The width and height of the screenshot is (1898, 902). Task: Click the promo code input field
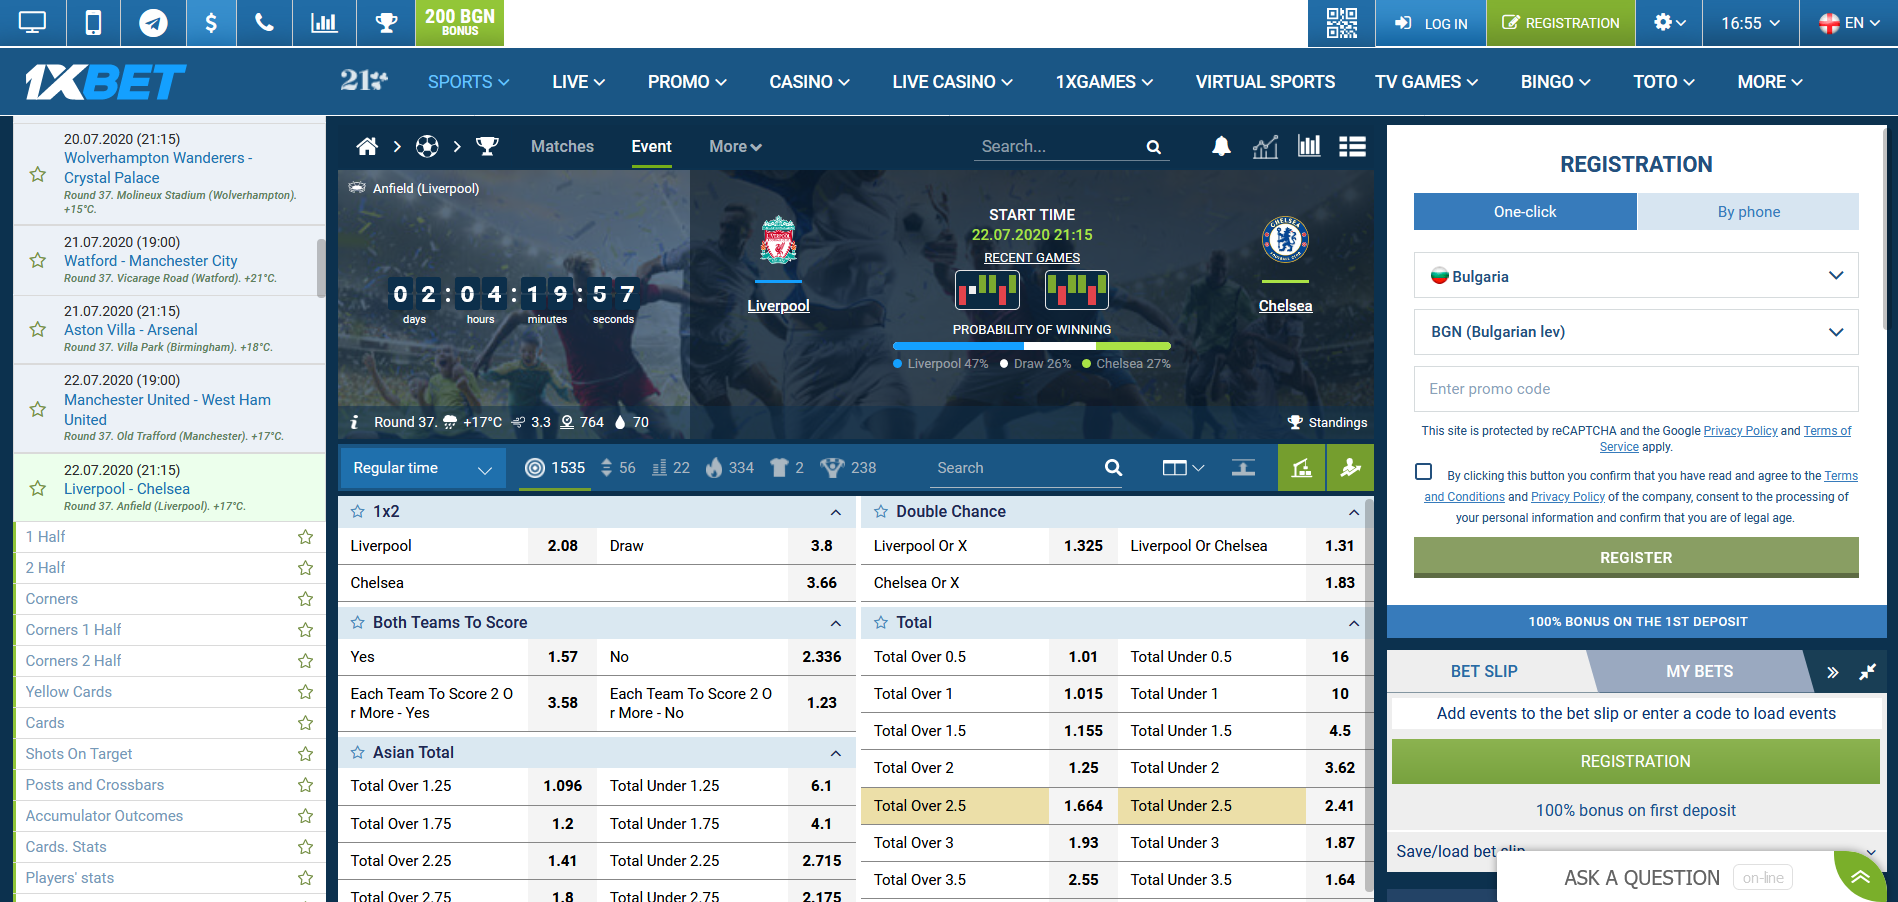point(1636,389)
